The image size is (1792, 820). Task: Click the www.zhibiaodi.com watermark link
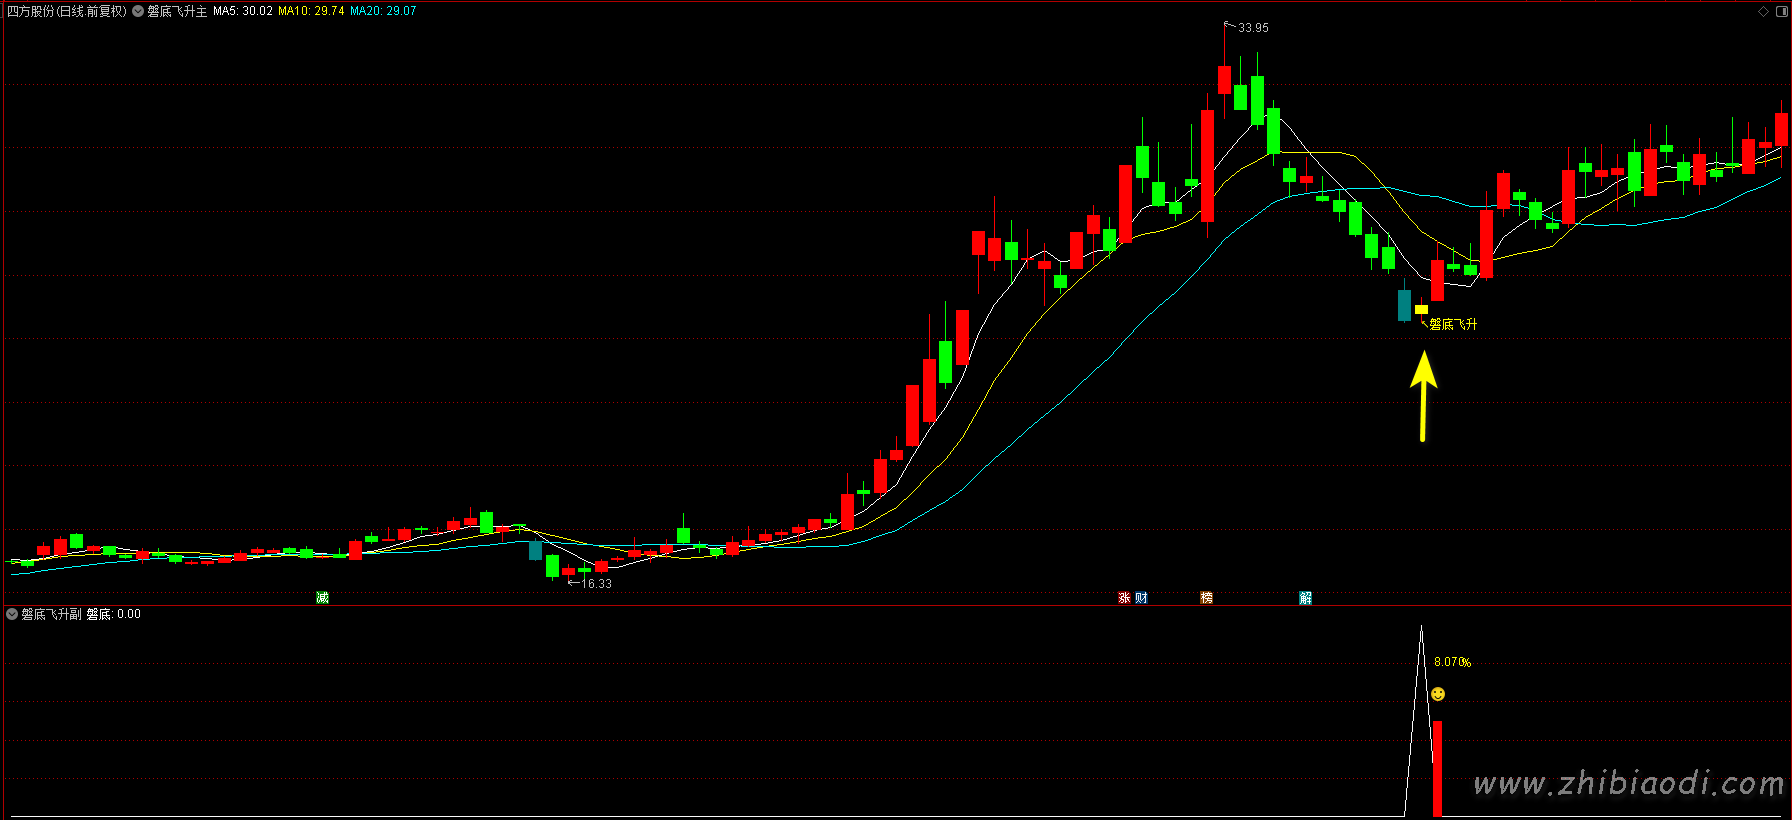[1628, 783]
